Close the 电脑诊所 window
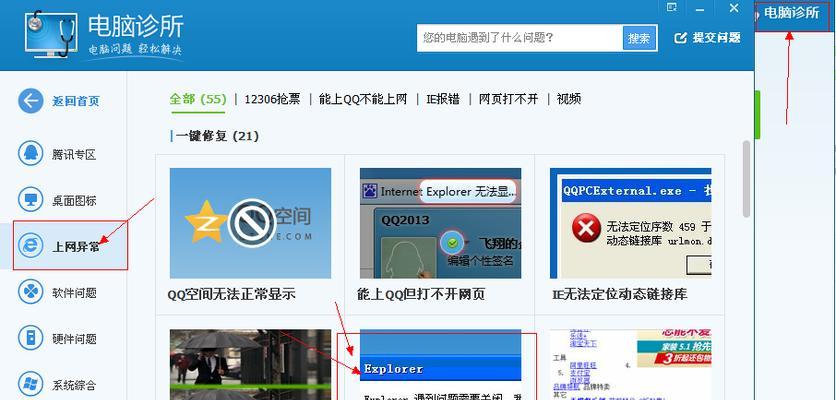 pyautogui.click(x=734, y=8)
